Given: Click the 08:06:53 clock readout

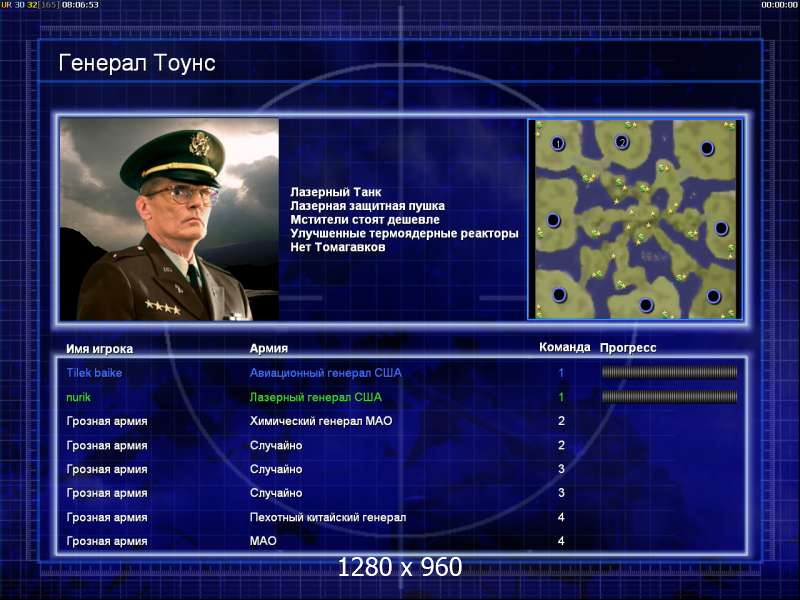Looking at the screenshot, I should [x=80, y=5].
